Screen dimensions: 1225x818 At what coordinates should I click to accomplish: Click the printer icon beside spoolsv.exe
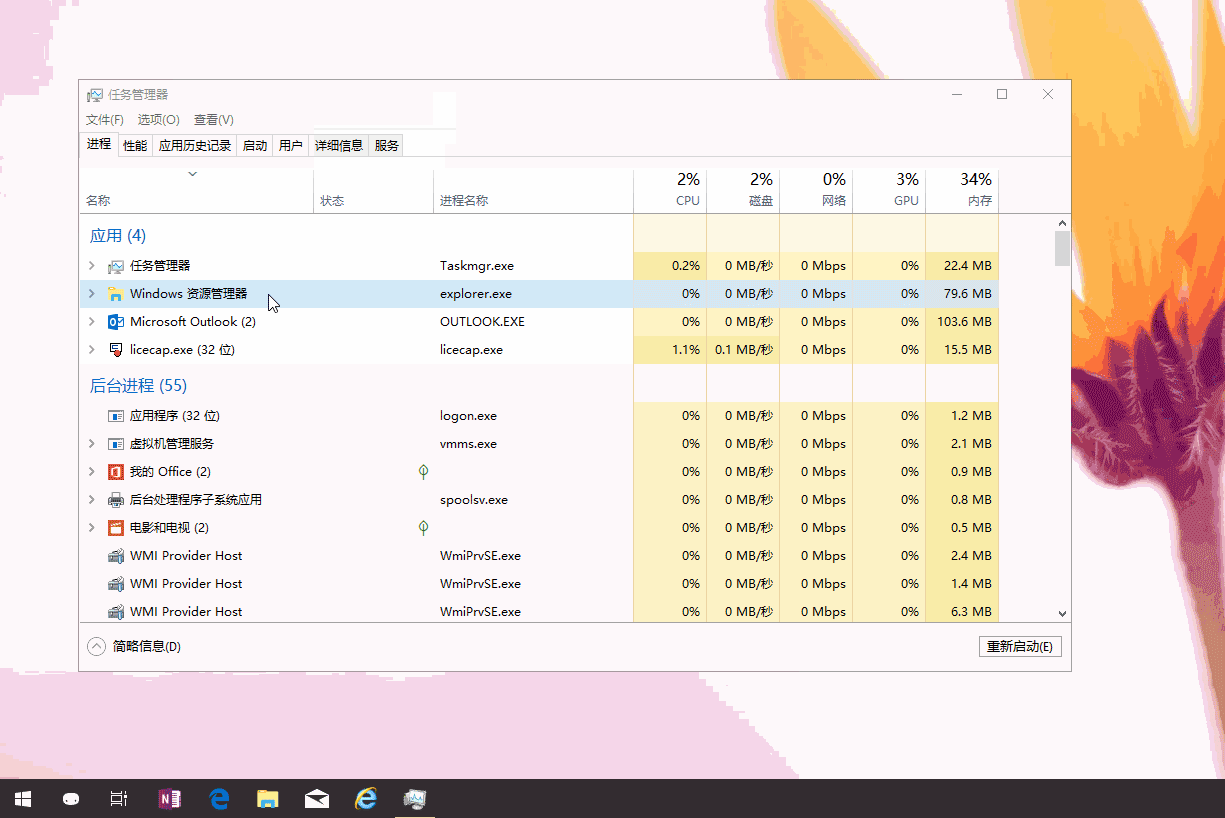coord(113,499)
